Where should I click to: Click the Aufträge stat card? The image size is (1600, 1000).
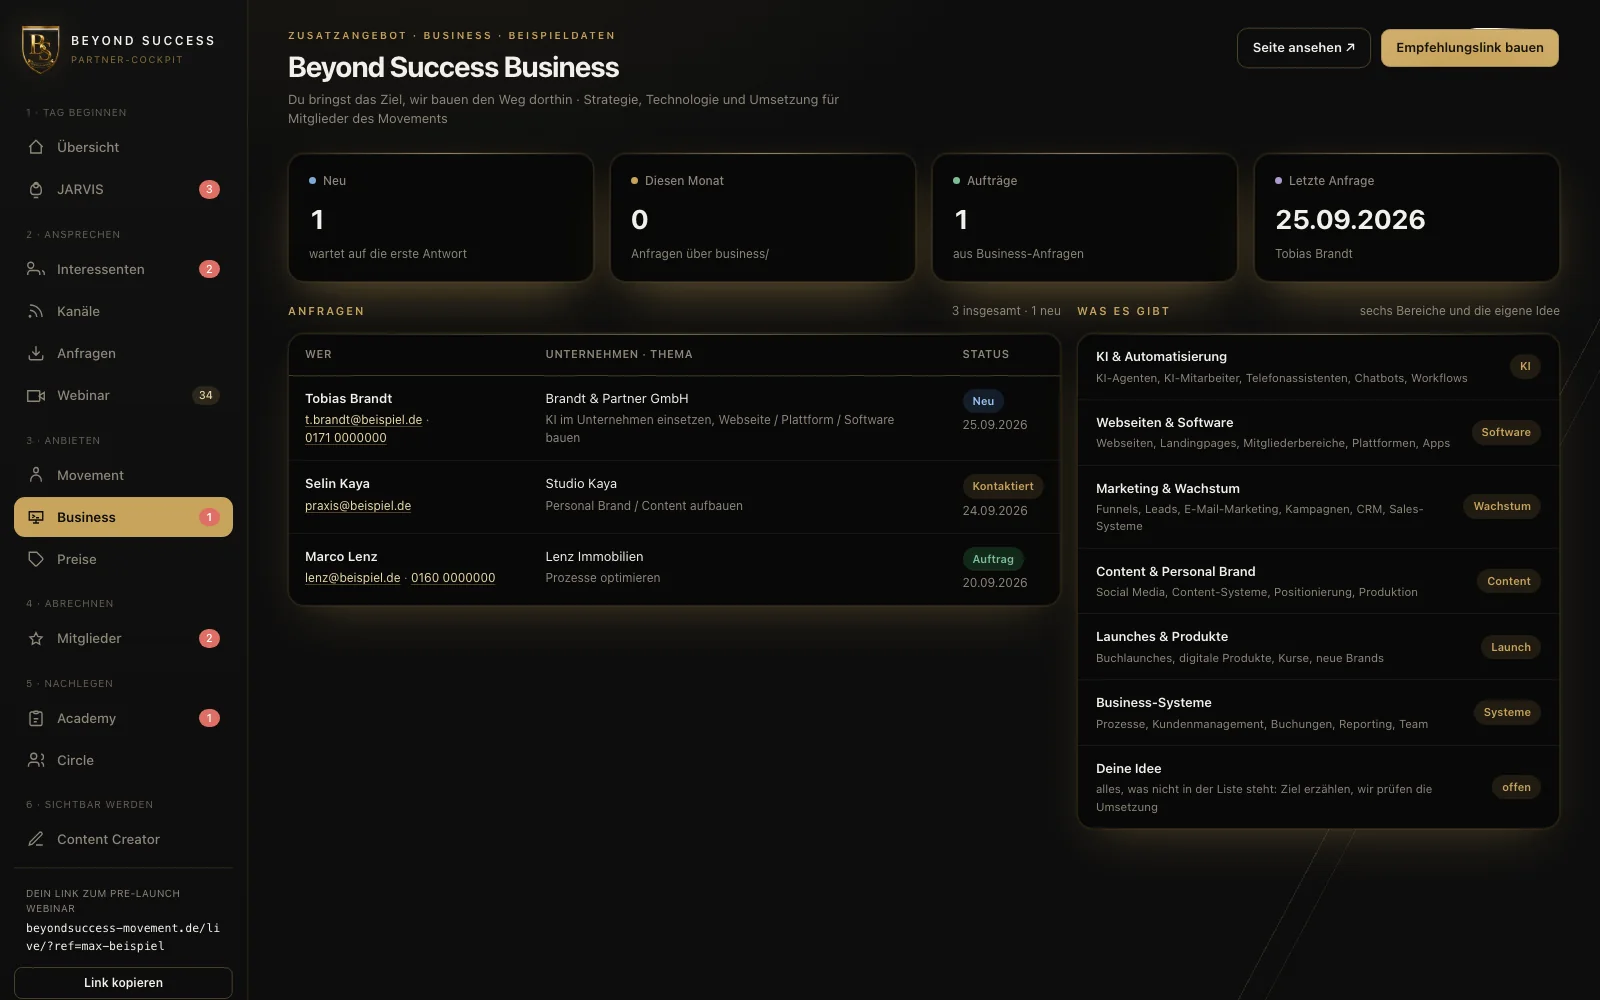click(1085, 217)
